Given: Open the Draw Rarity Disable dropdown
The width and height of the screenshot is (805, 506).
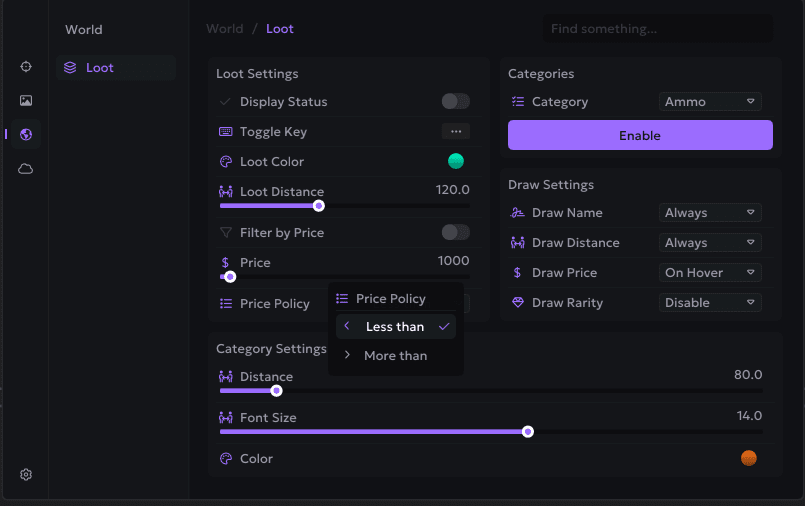Looking at the screenshot, I should [711, 303].
